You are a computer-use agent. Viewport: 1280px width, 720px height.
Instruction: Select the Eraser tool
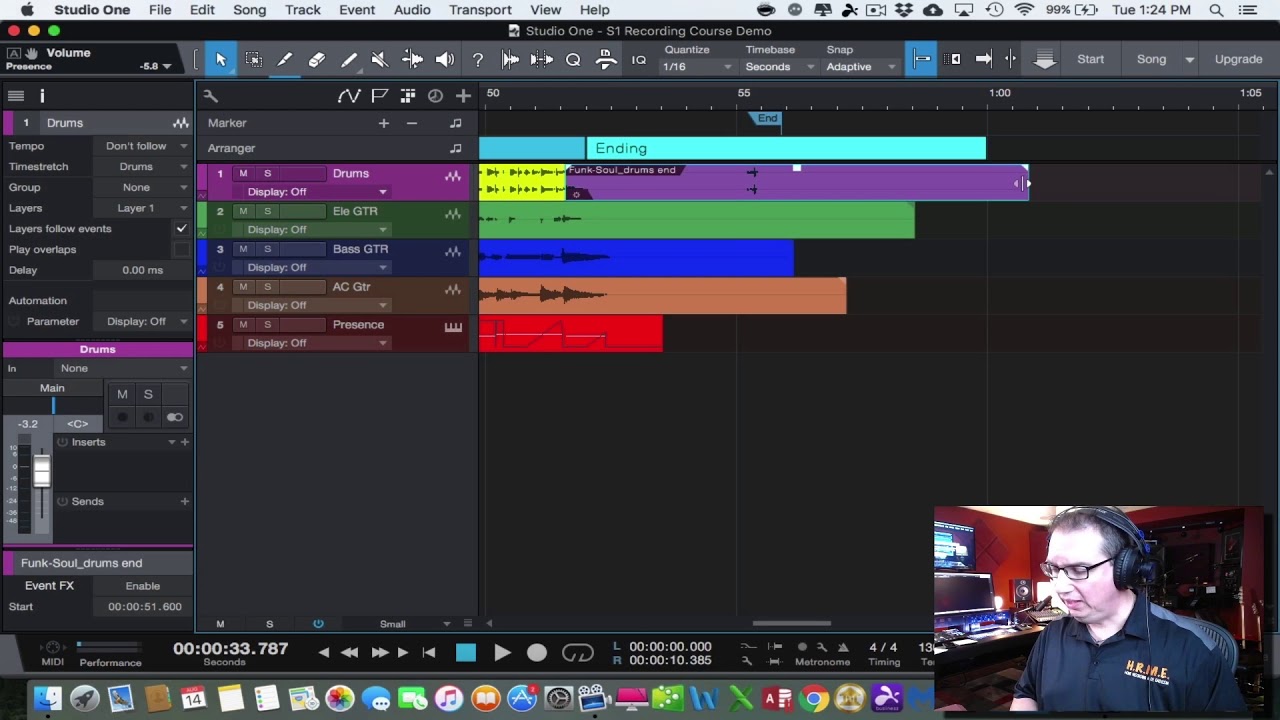317,60
